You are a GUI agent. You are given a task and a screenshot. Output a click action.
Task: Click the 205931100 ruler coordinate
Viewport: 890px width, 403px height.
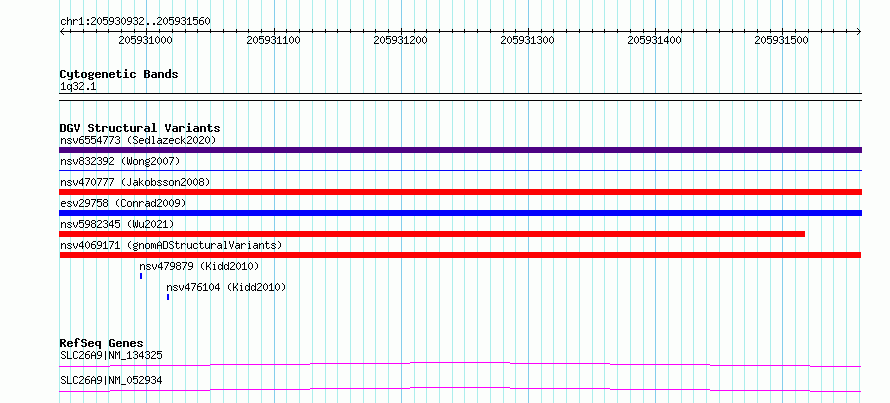tap(274, 40)
